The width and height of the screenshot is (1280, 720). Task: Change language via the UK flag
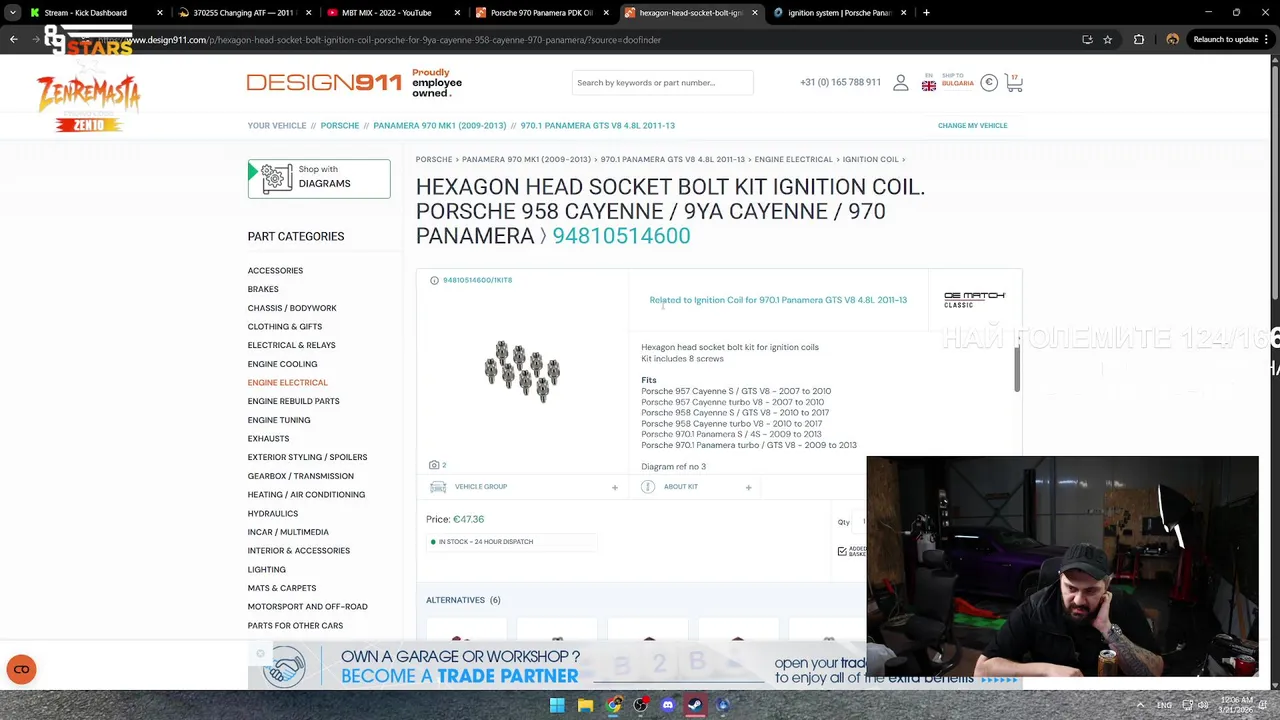(929, 86)
